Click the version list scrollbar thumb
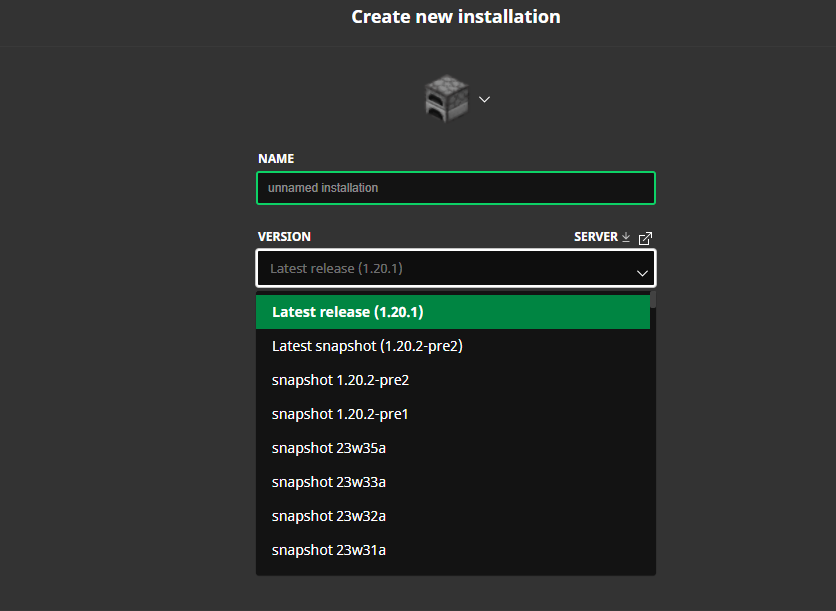This screenshot has width=836, height=611. 653,299
